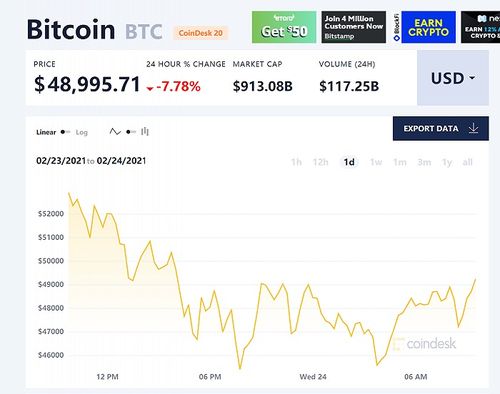Click the download arrow icon on Export Data
500x394 pixels.
[473, 128]
